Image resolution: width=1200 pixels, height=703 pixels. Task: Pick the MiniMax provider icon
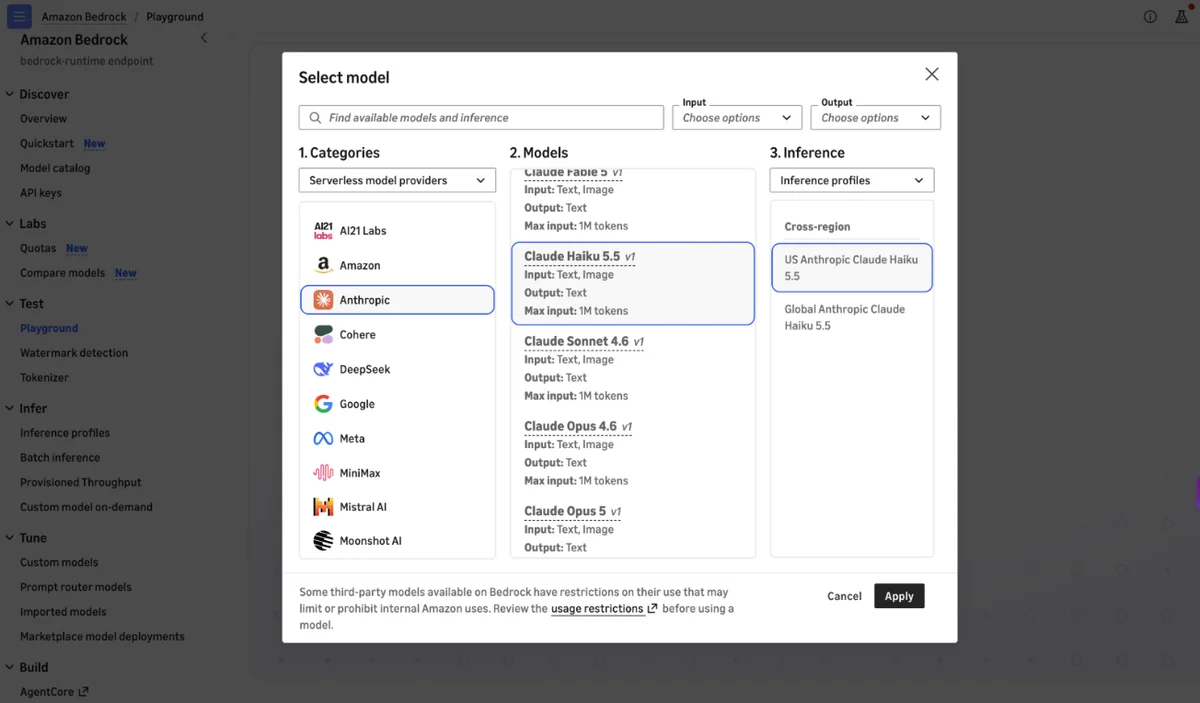point(323,473)
